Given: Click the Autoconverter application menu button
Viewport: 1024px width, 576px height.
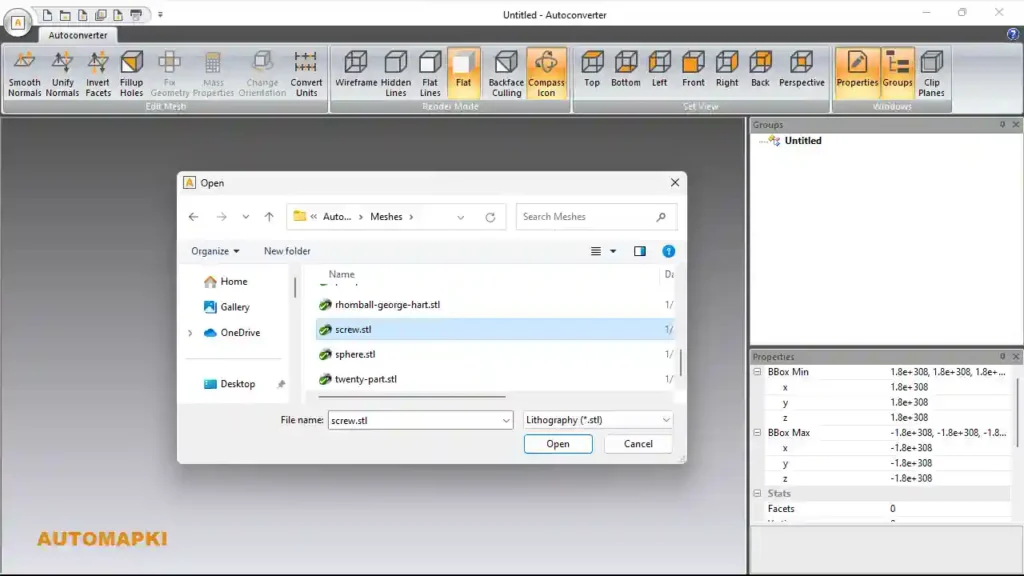Looking at the screenshot, I should coord(18,22).
